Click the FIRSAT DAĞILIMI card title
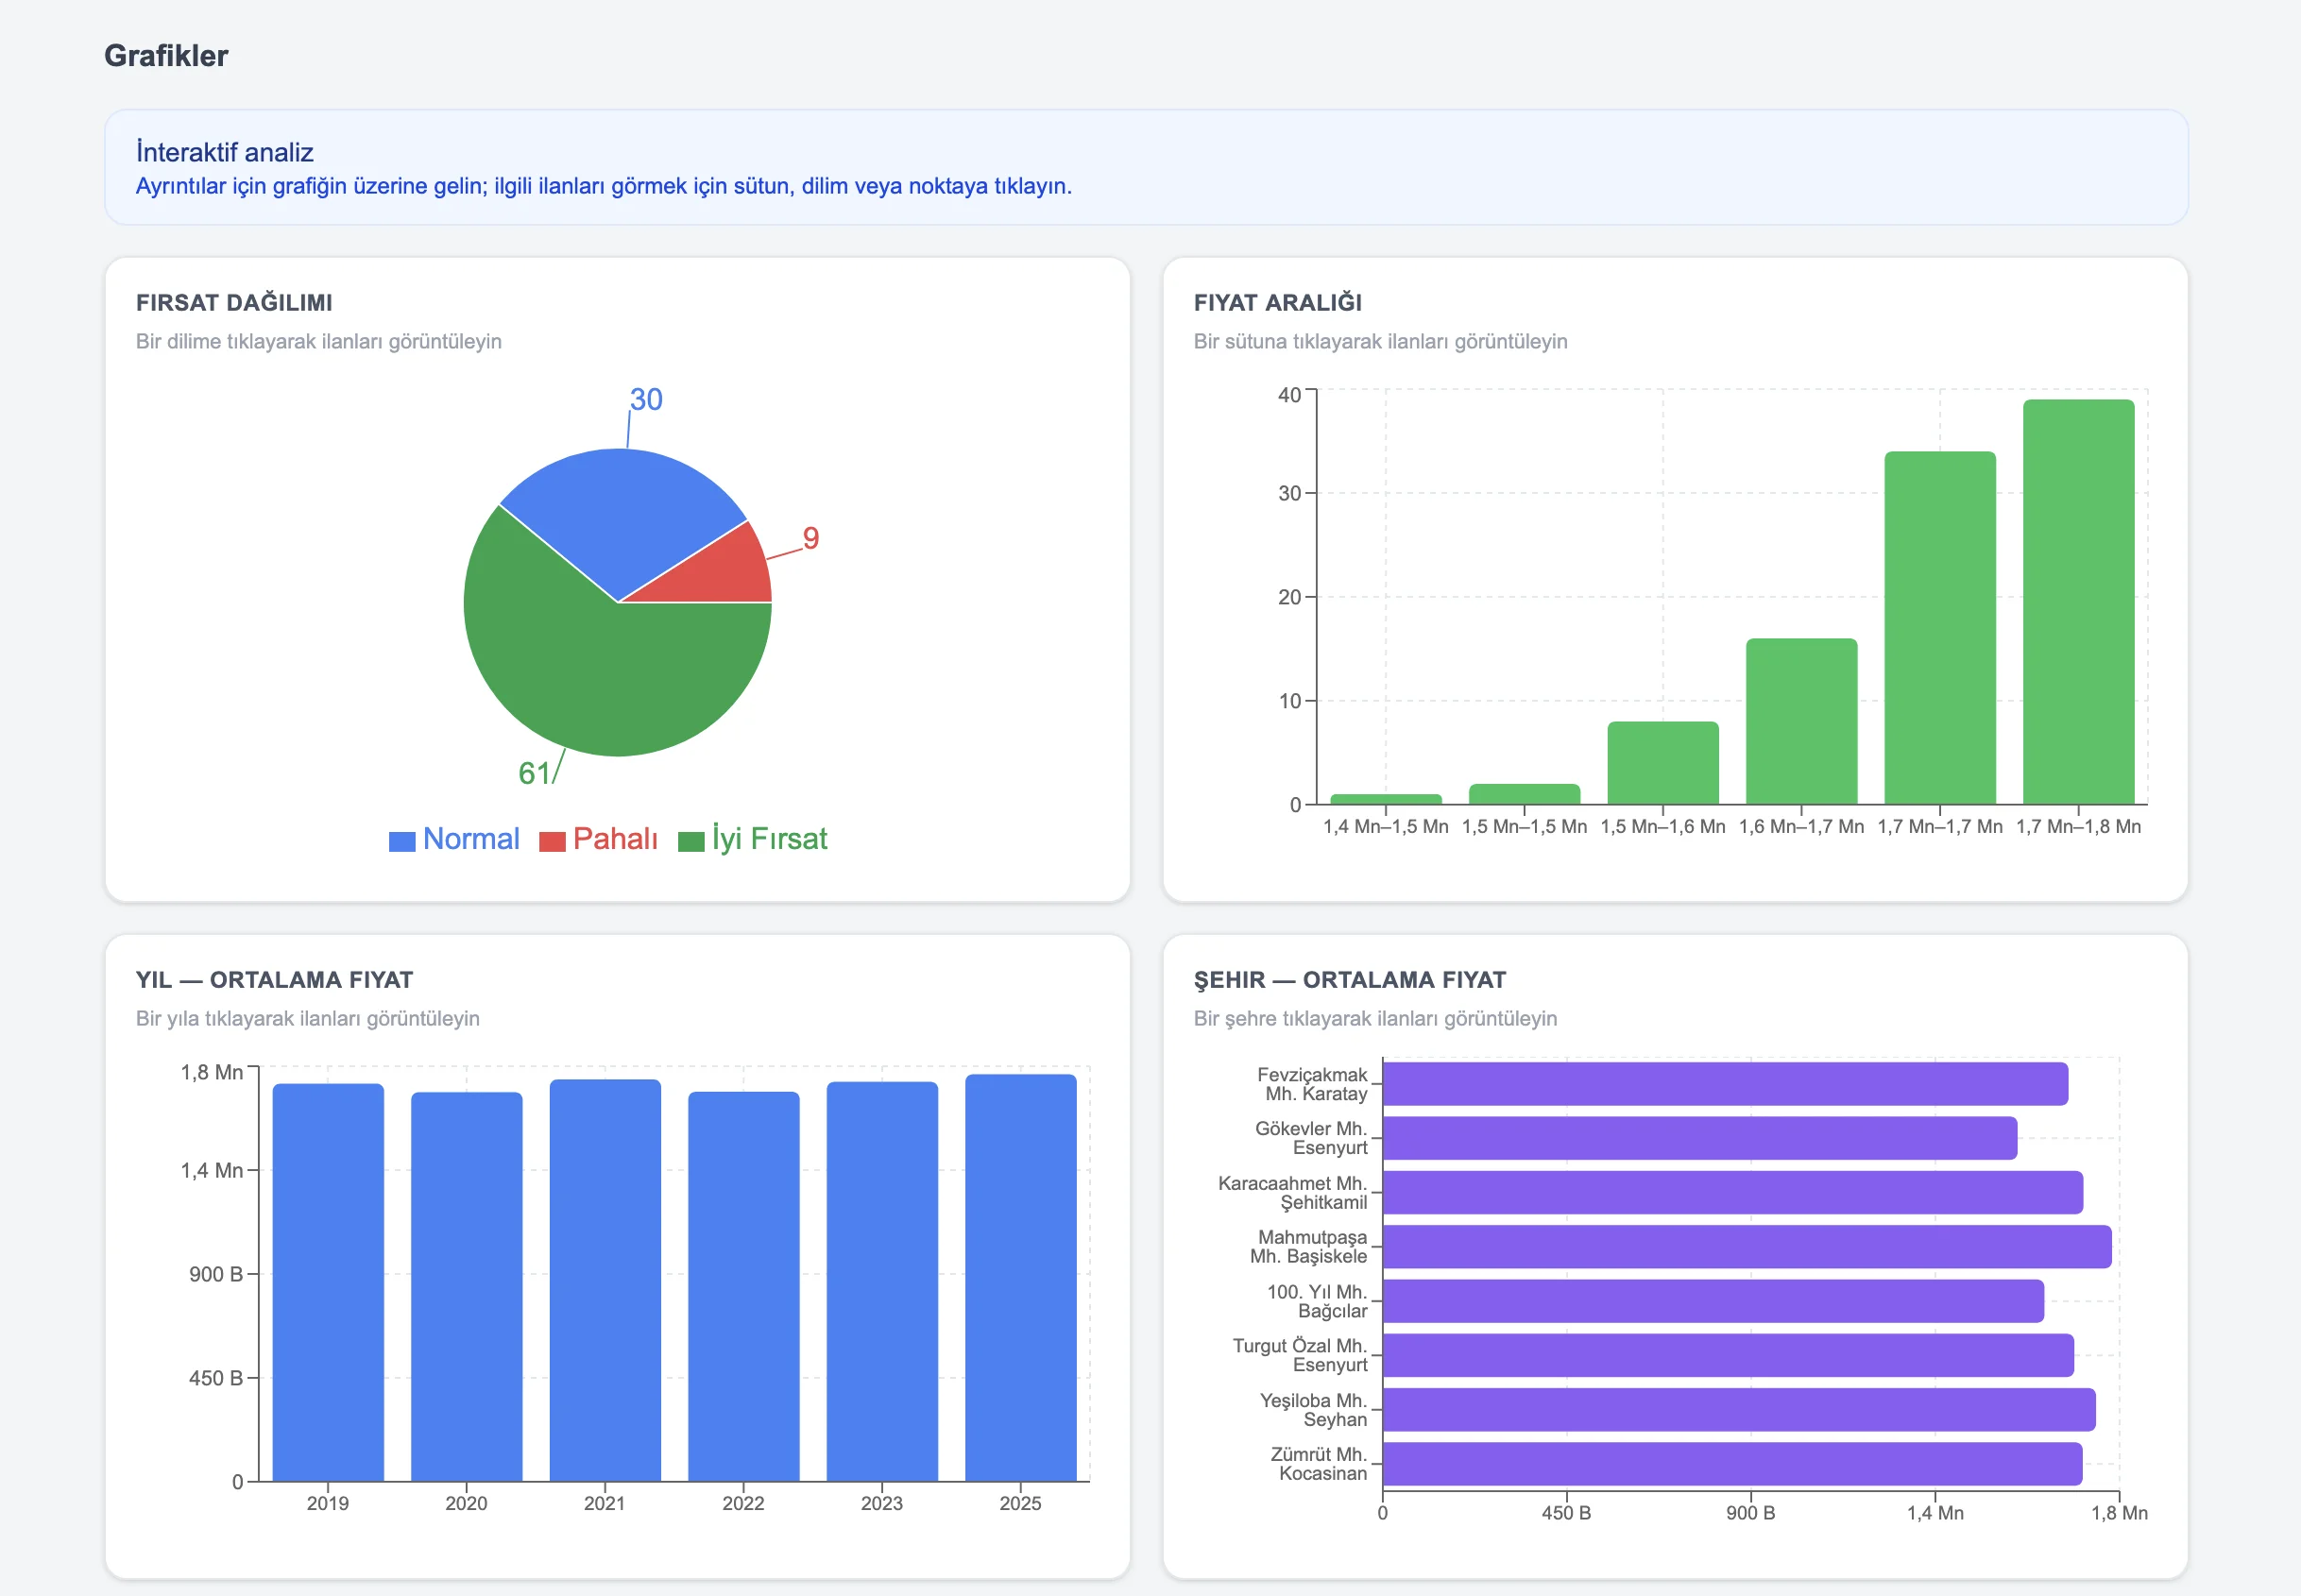Screen dimensions: 2301x1596 234,303
